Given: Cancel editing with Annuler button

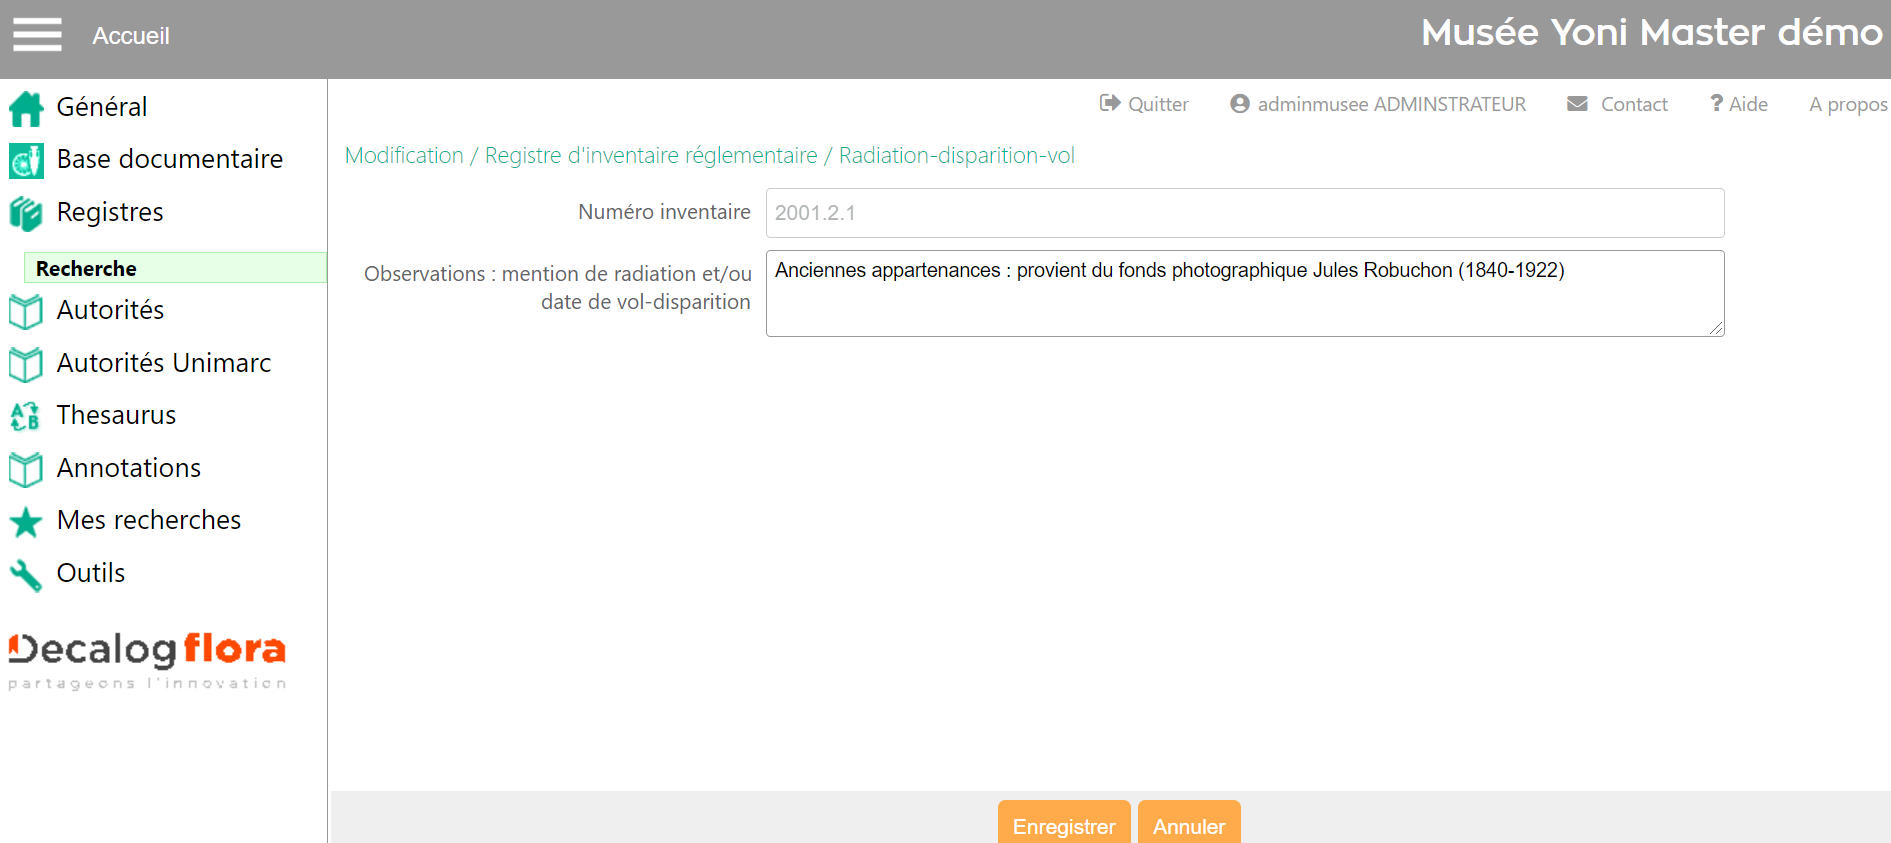Looking at the screenshot, I should click(1188, 824).
